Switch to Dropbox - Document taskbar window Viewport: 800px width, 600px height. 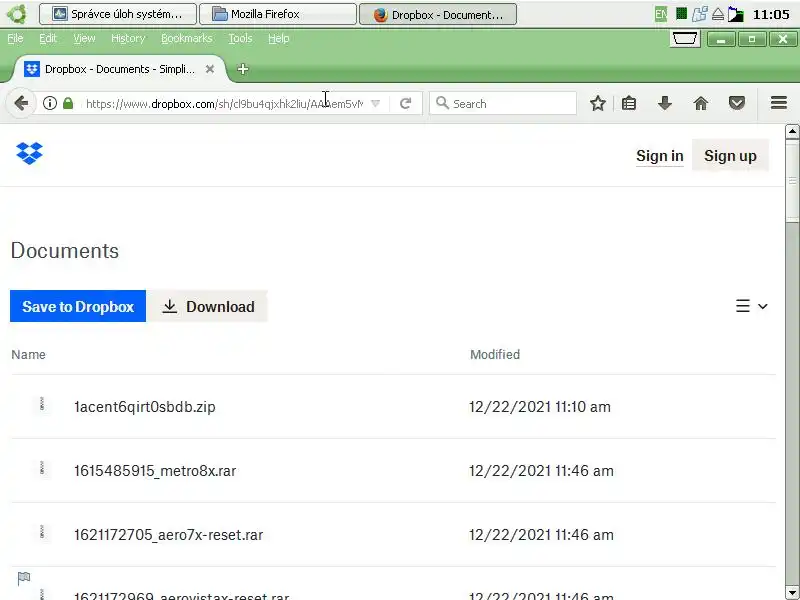438,14
